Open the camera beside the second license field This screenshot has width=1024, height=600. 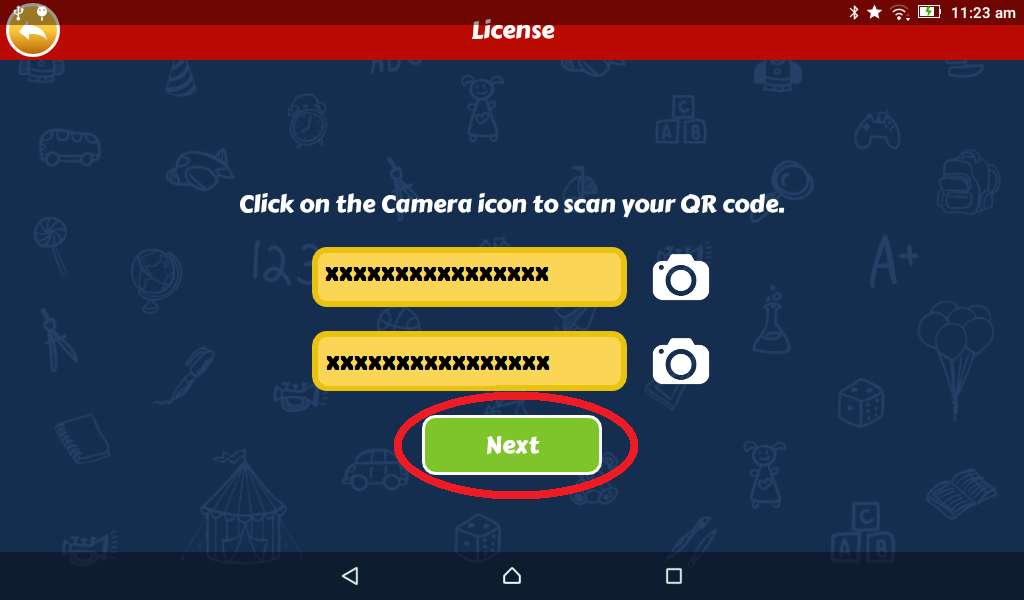click(680, 361)
